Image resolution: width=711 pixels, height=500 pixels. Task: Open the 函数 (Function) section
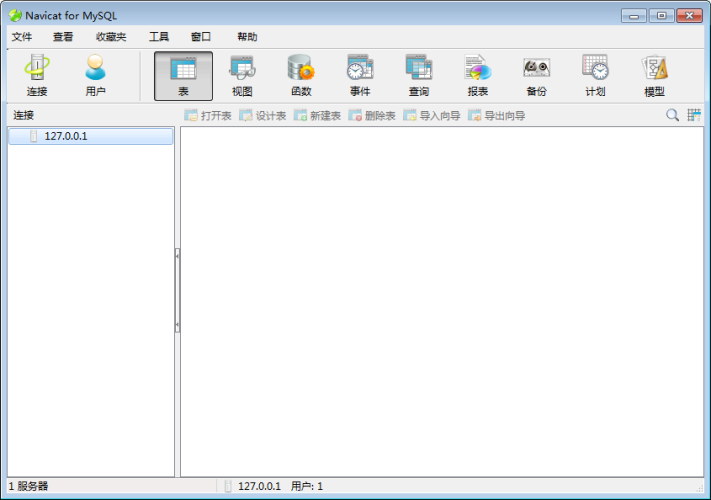[x=301, y=76]
